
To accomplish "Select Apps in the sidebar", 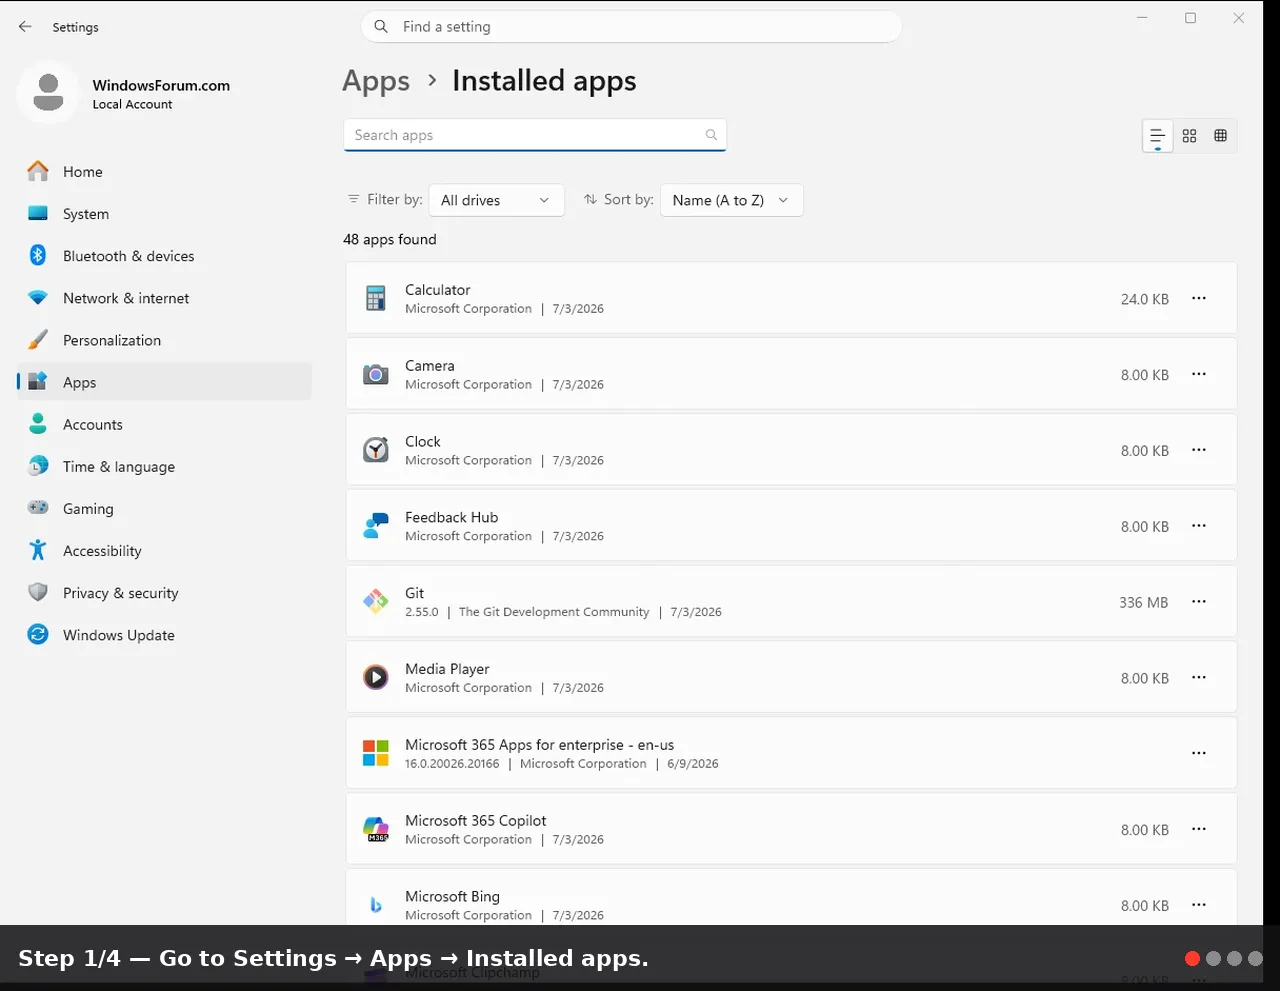I will click(x=164, y=382).
